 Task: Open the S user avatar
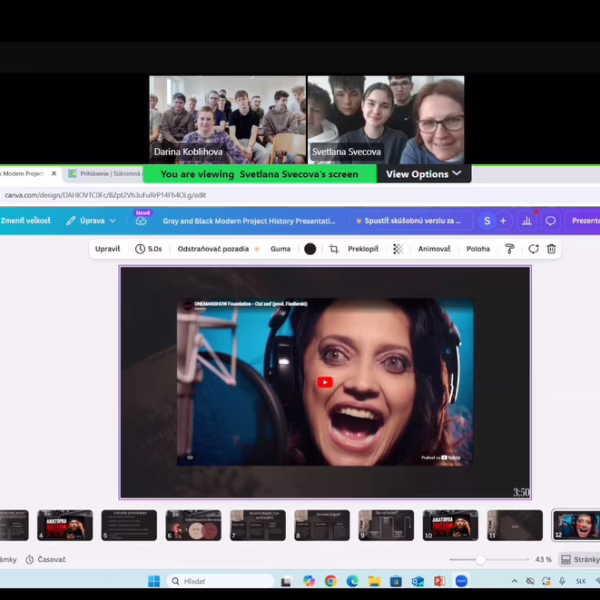(487, 221)
